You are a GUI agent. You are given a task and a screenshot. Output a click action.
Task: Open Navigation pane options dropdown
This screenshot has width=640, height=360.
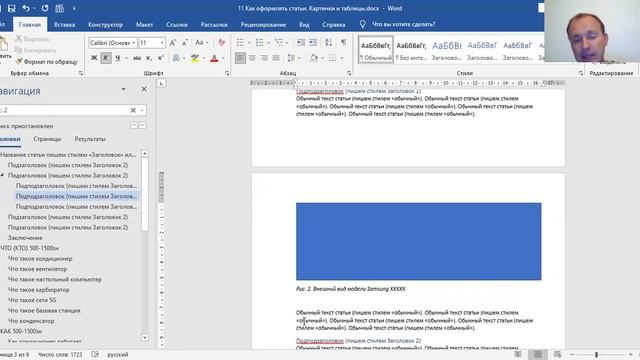(124, 89)
